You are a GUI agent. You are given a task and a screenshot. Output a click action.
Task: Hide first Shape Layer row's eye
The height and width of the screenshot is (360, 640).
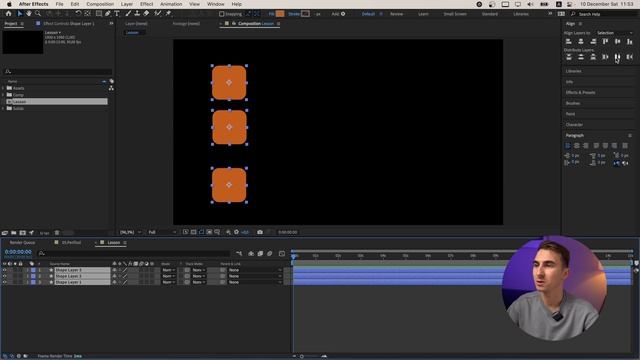pos(4,270)
